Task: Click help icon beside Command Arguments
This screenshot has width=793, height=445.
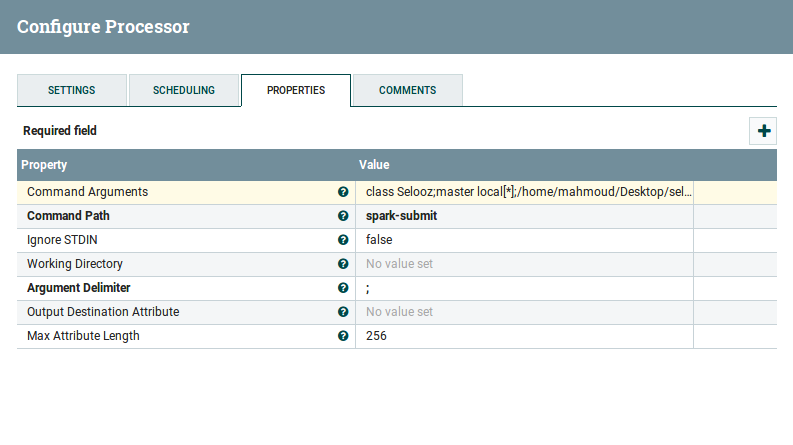Action: [343, 192]
